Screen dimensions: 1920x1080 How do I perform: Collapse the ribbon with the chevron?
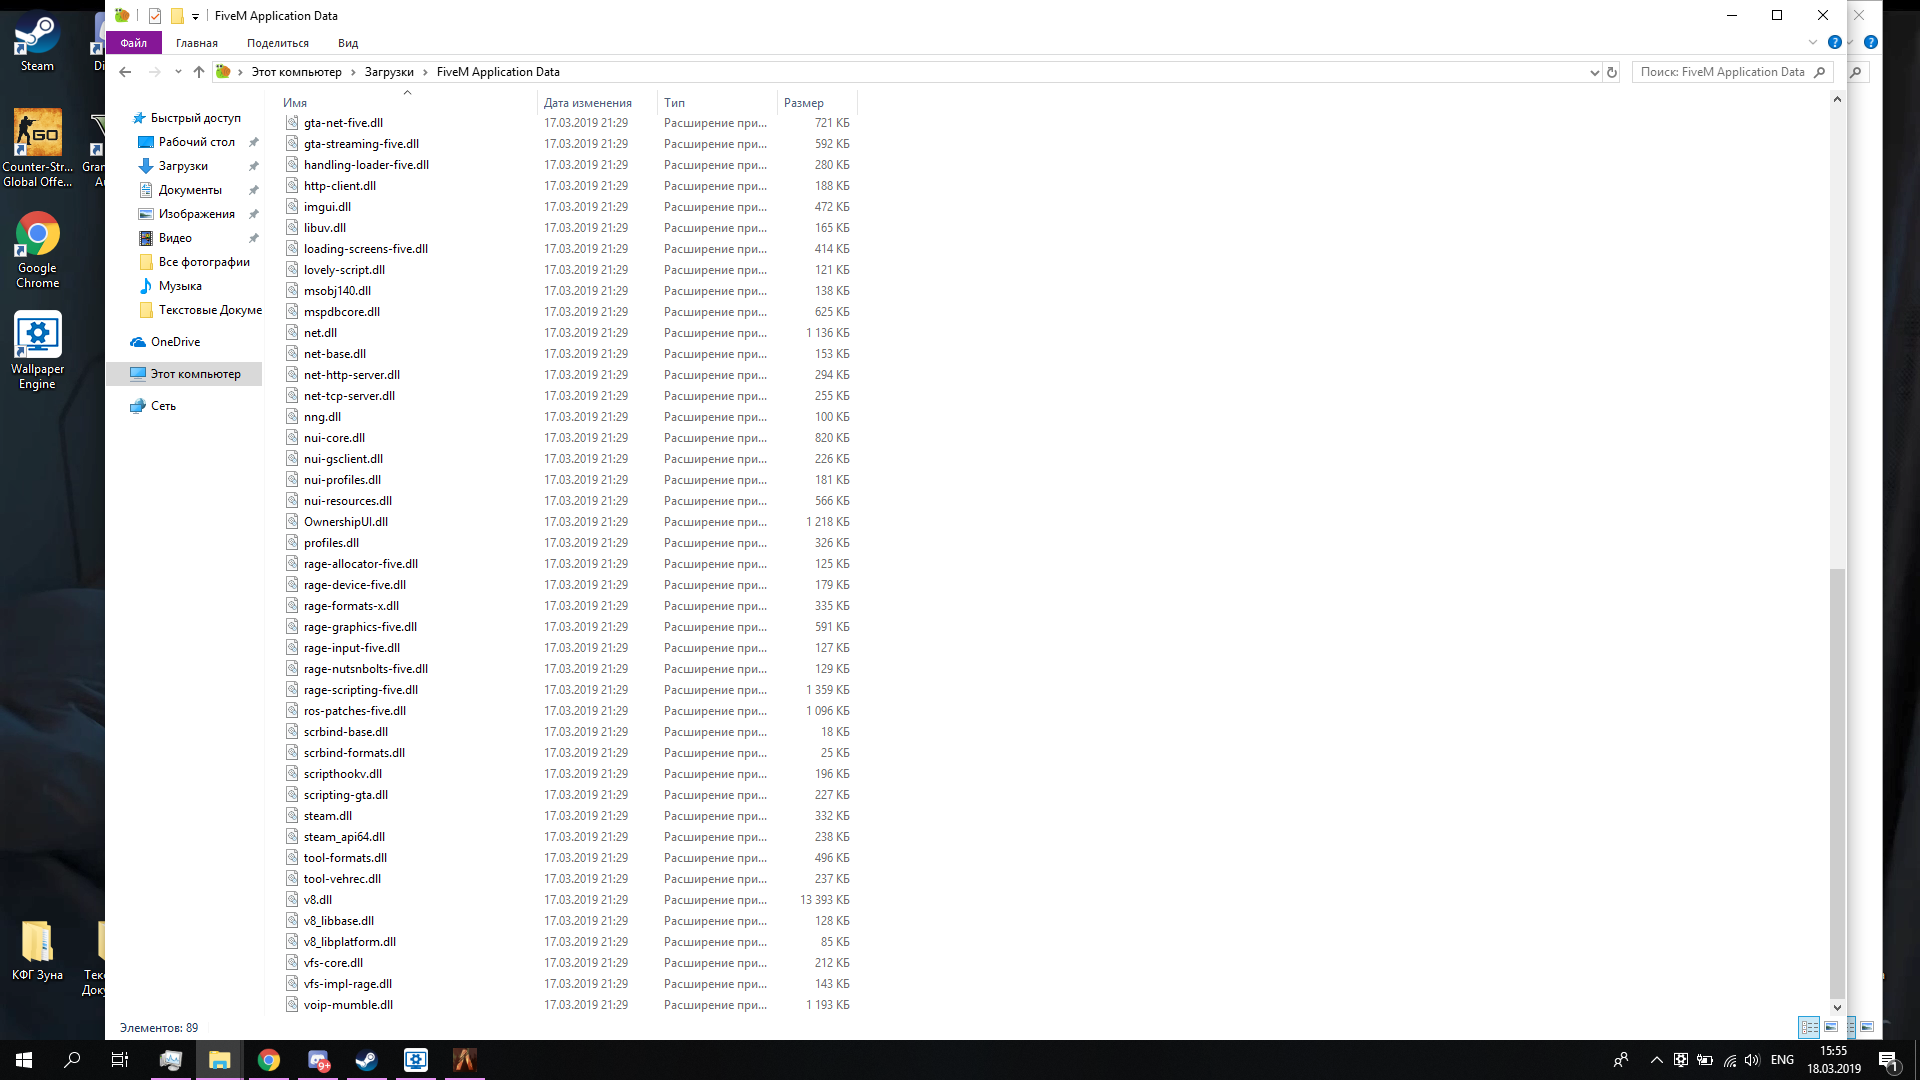(1812, 43)
